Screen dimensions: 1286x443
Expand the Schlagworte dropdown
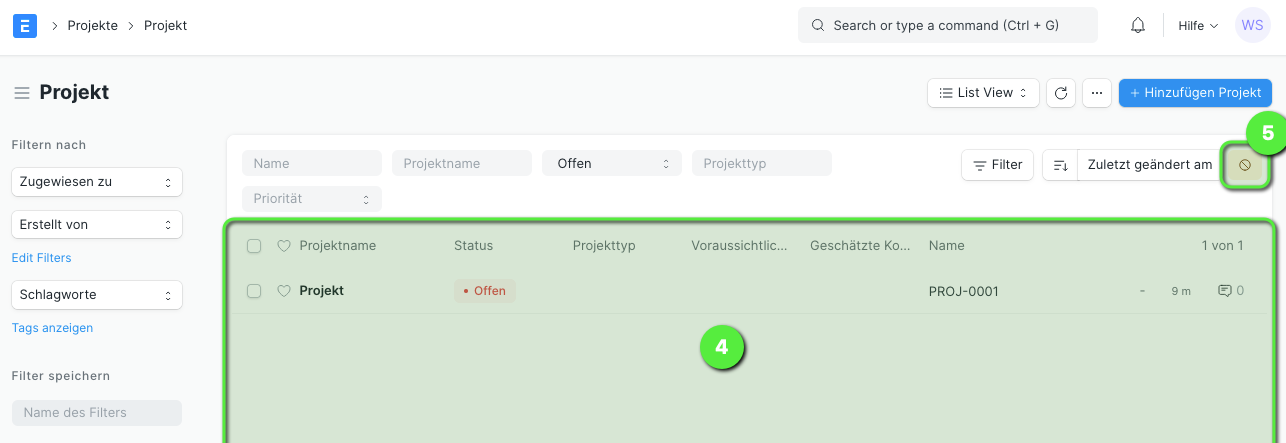(x=97, y=295)
